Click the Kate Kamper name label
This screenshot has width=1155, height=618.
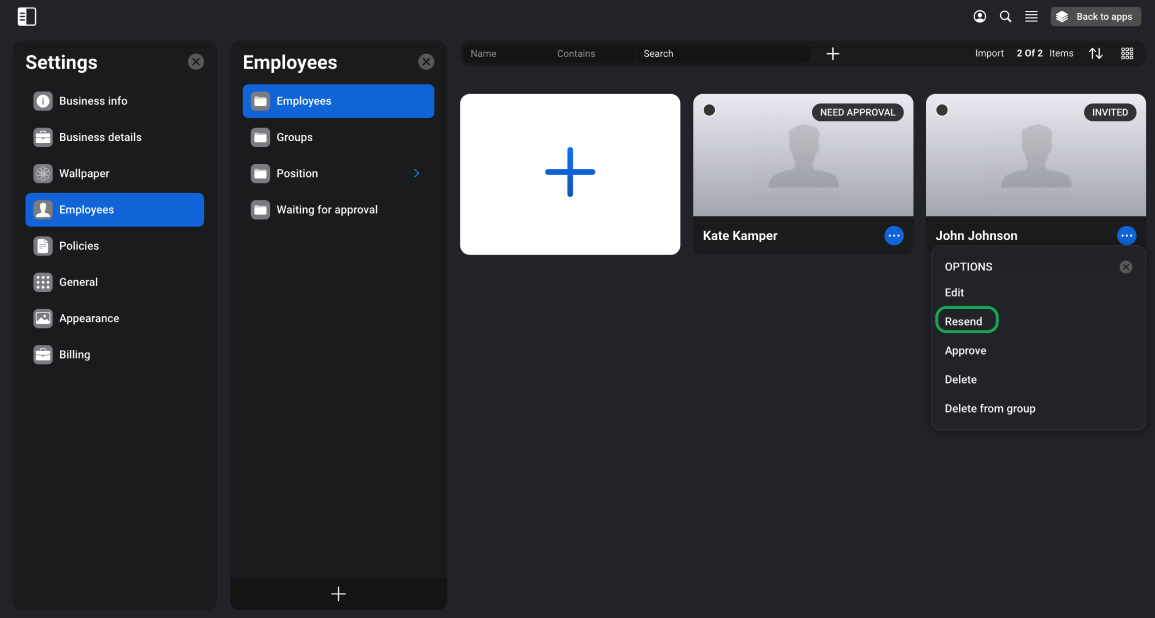(740, 236)
